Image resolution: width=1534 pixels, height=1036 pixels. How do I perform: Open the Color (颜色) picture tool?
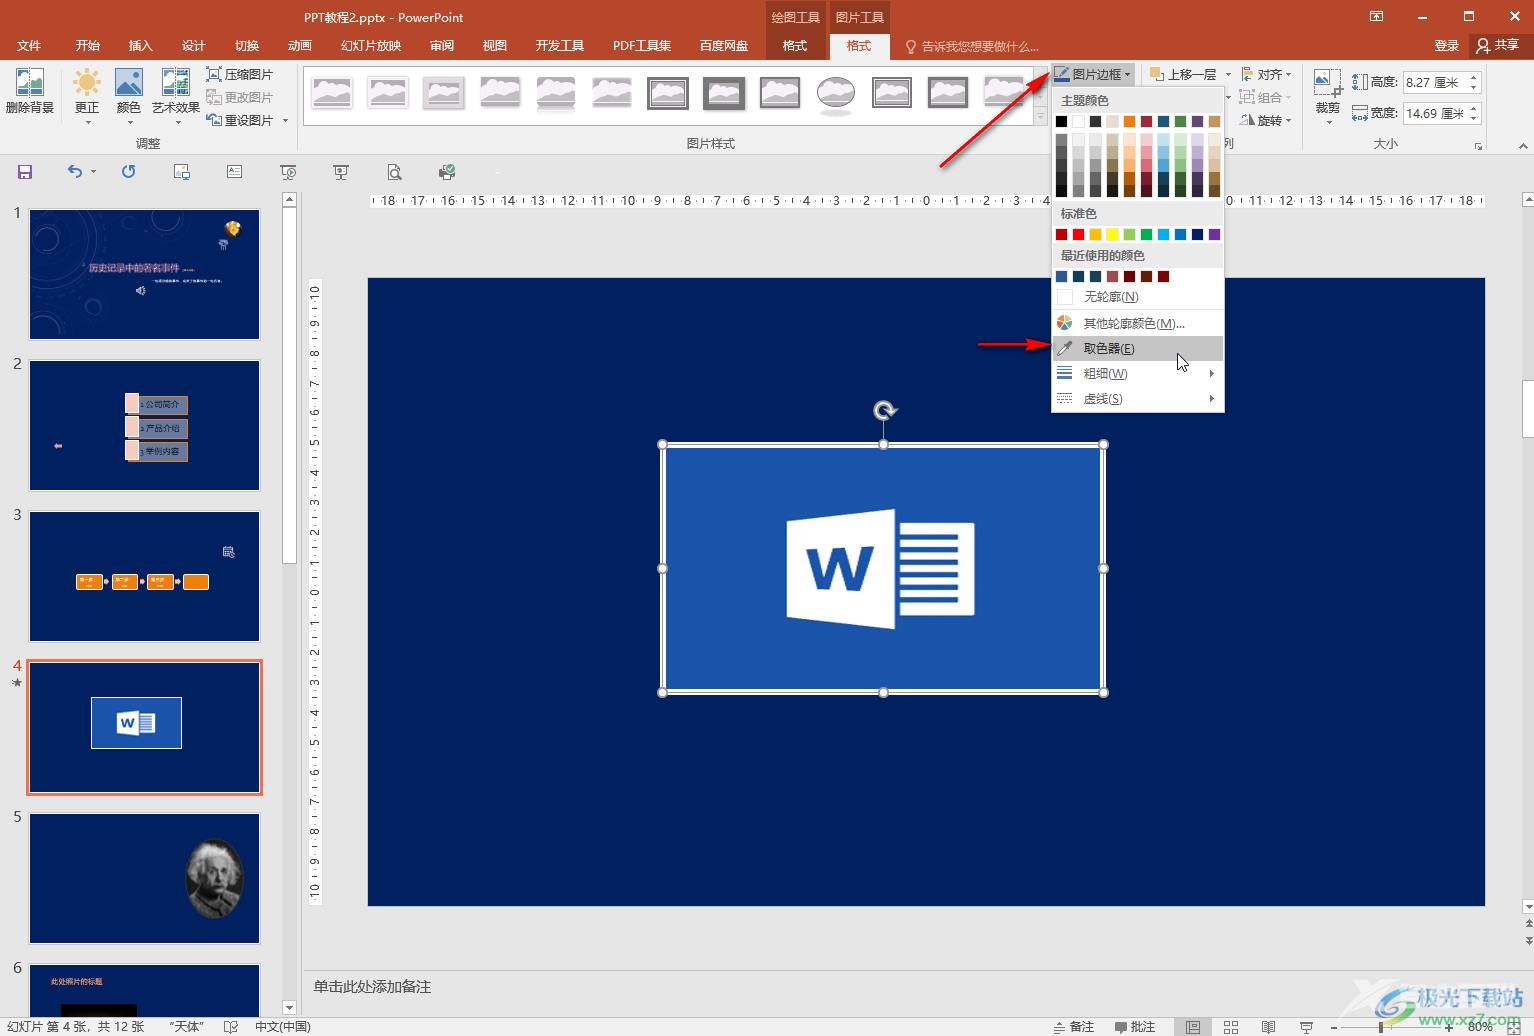129,96
